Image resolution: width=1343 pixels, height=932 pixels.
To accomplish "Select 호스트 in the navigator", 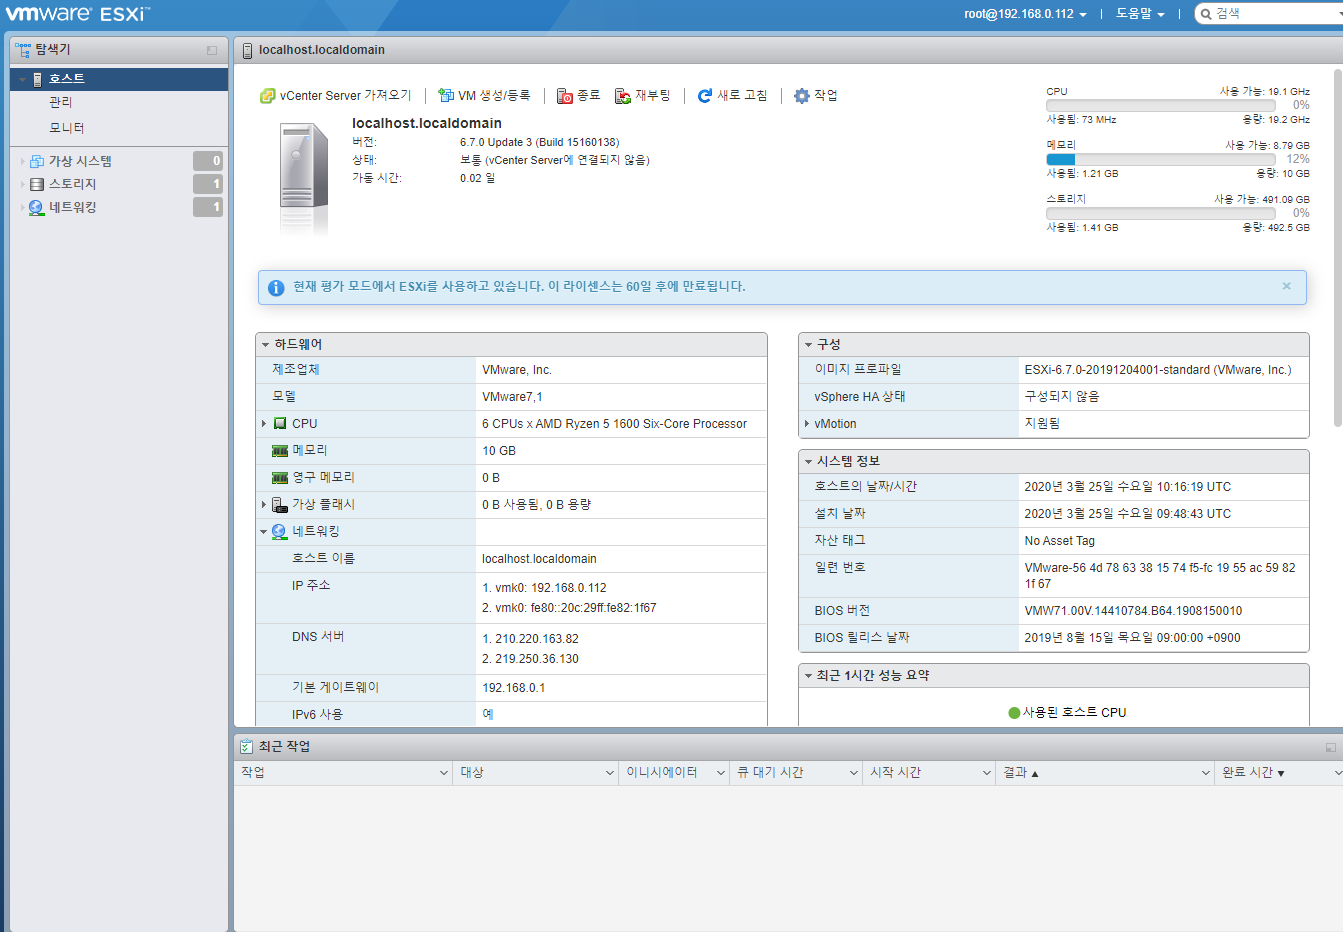I will click(x=119, y=79).
